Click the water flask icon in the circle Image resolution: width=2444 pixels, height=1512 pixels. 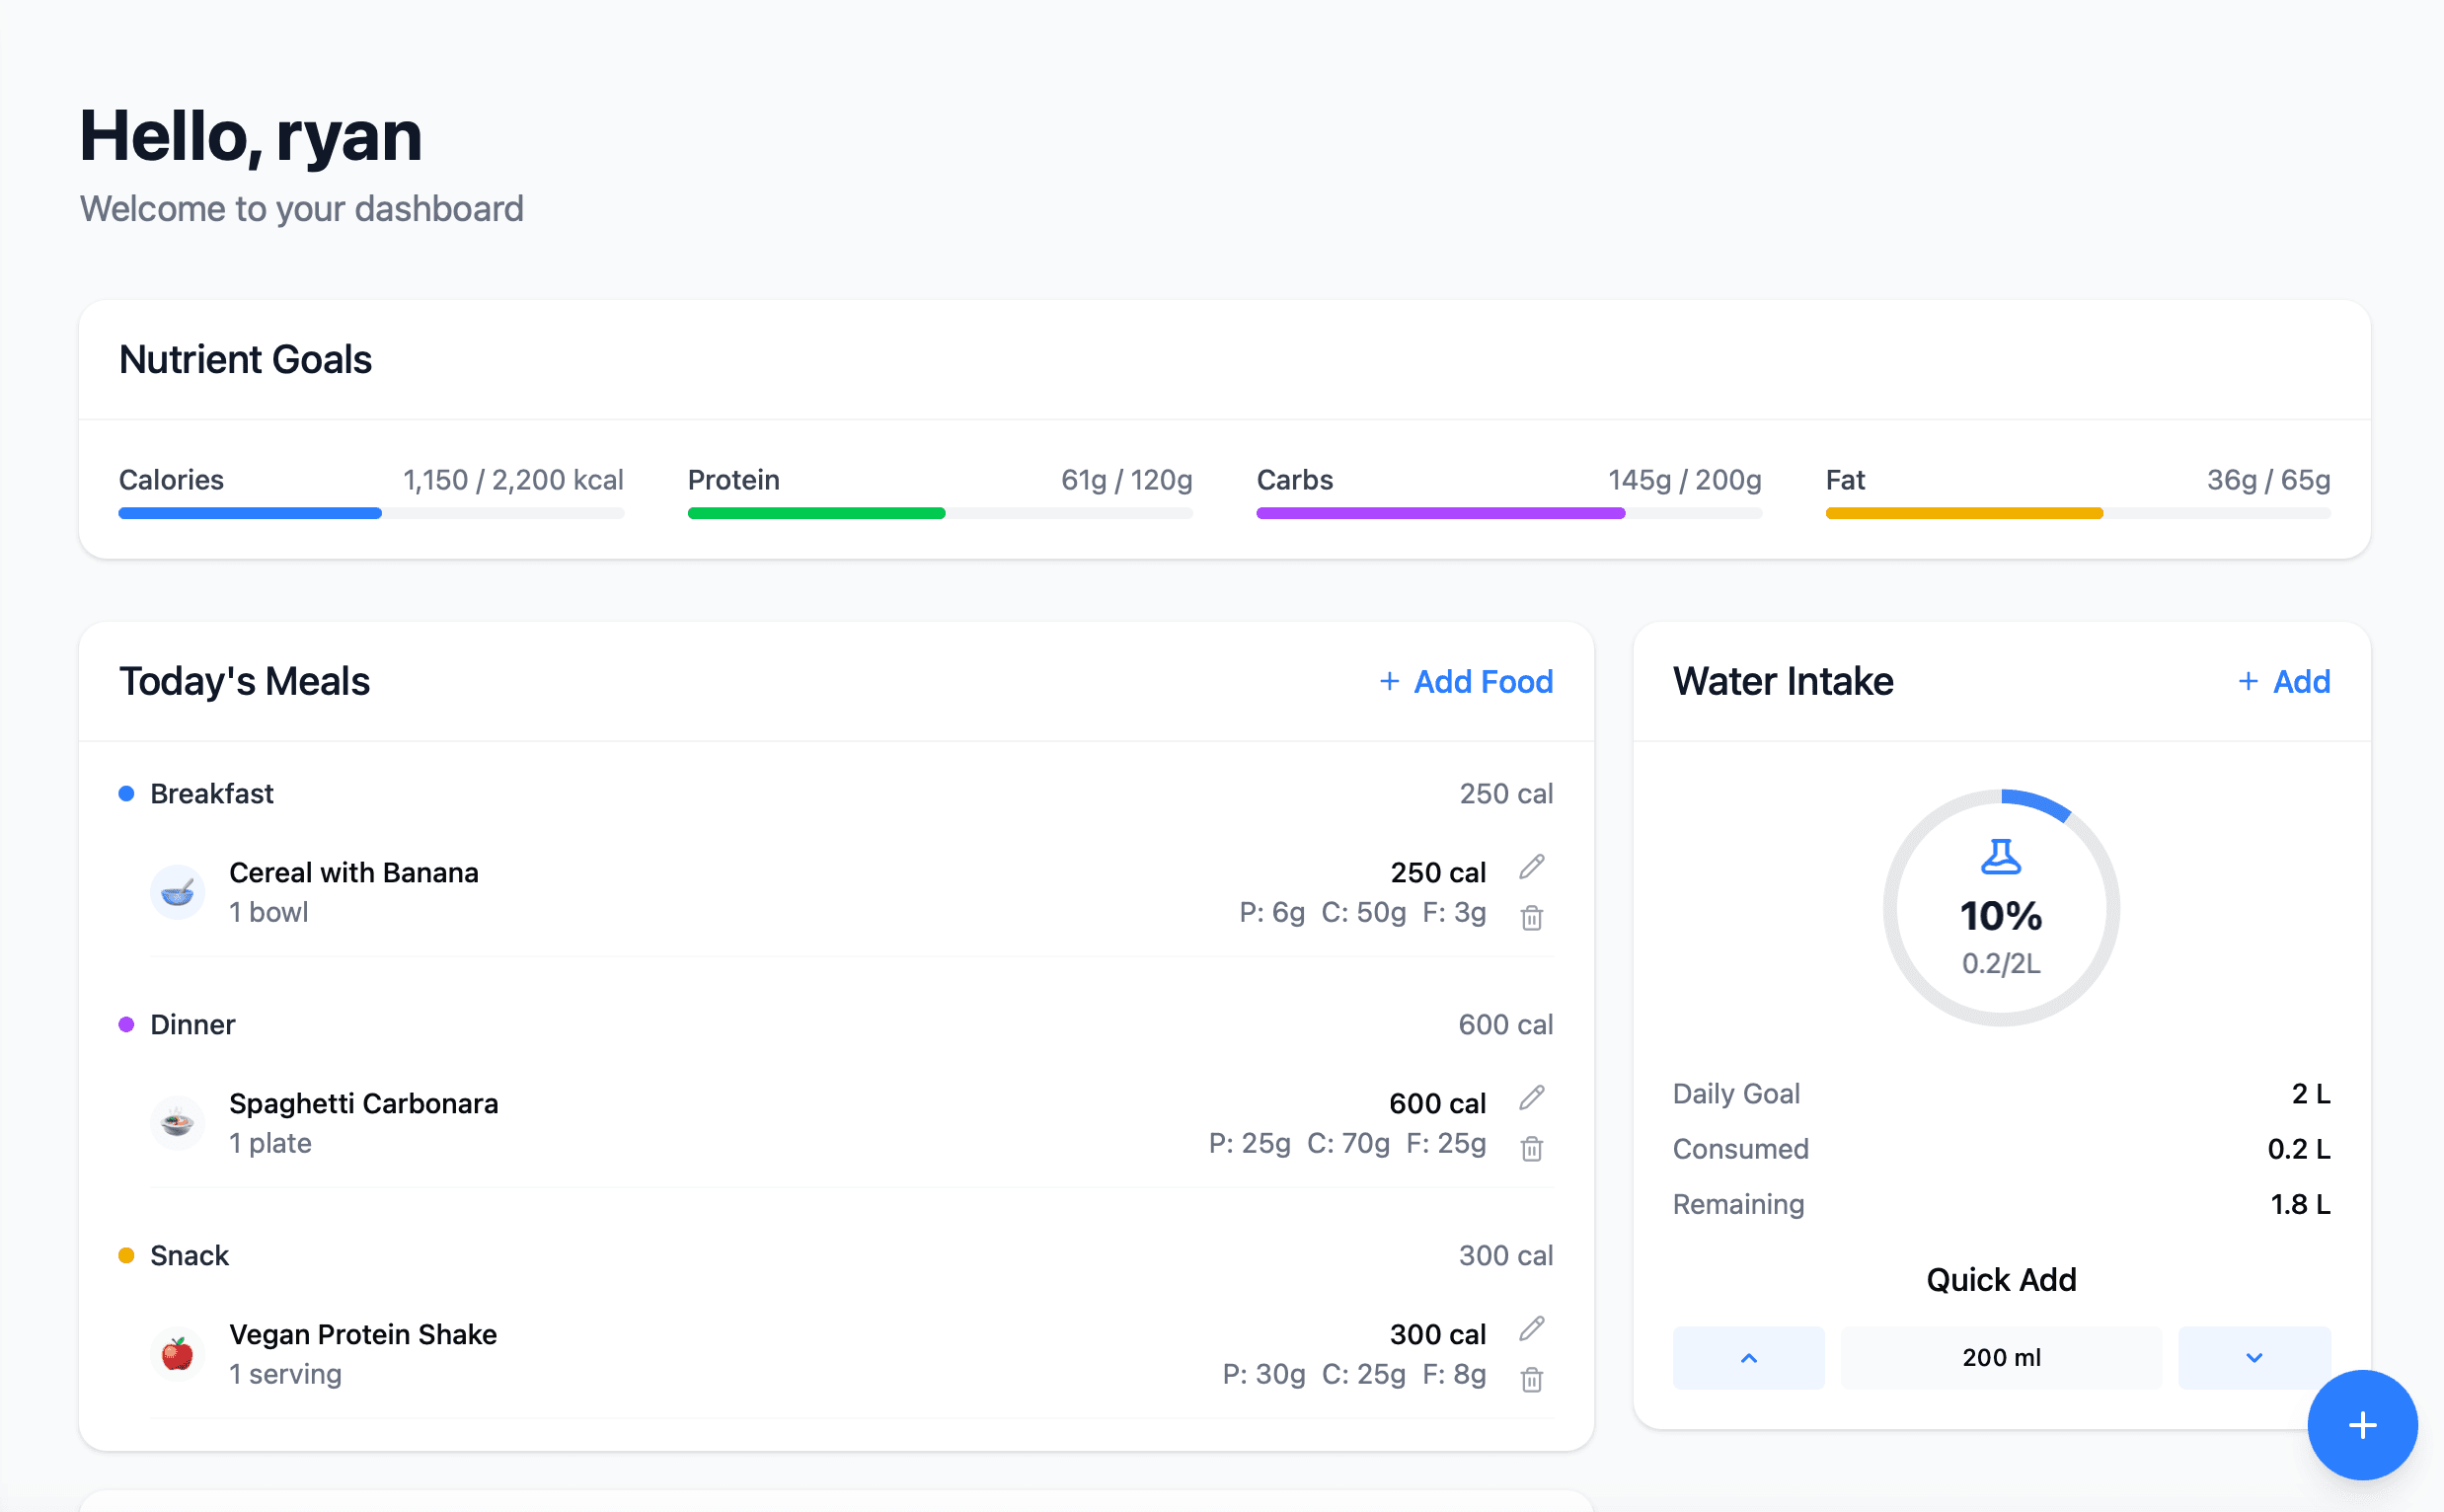coord(2001,856)
